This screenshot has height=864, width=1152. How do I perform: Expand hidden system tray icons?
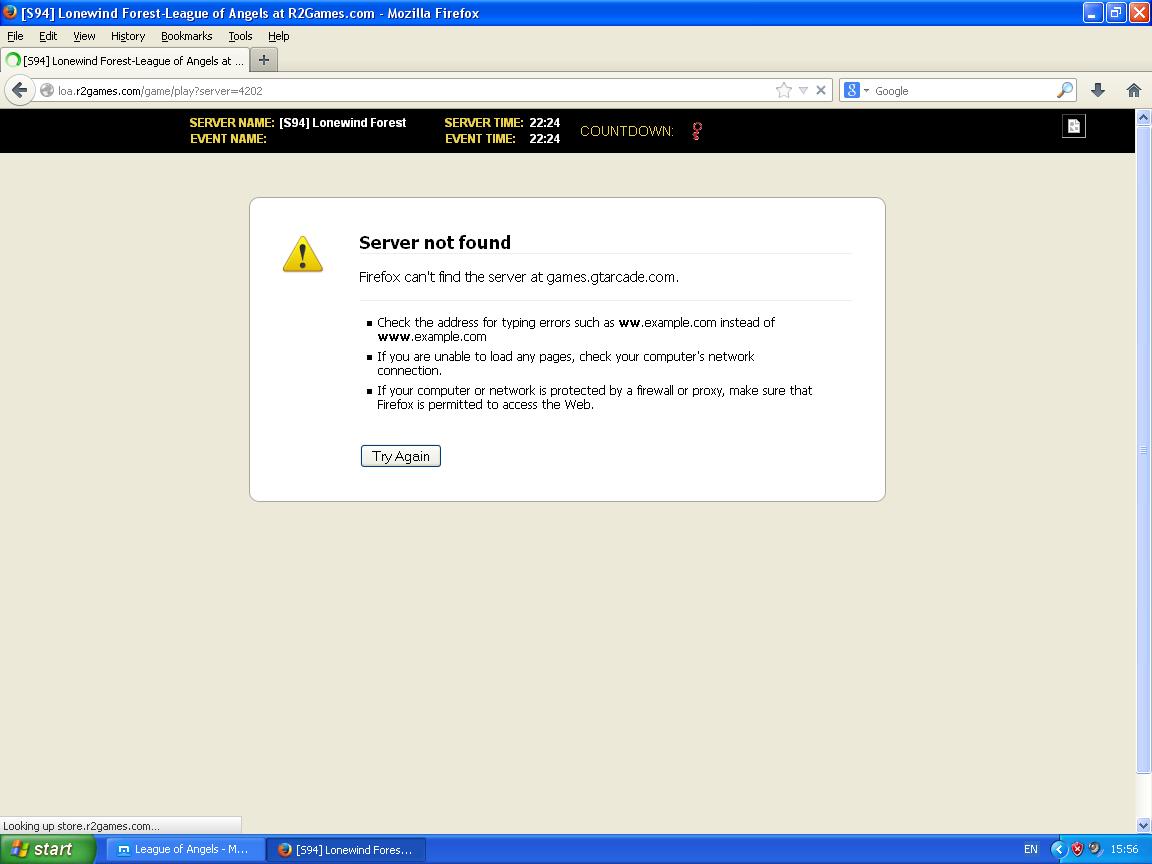pyautogui.click(x=1058, y=849)
